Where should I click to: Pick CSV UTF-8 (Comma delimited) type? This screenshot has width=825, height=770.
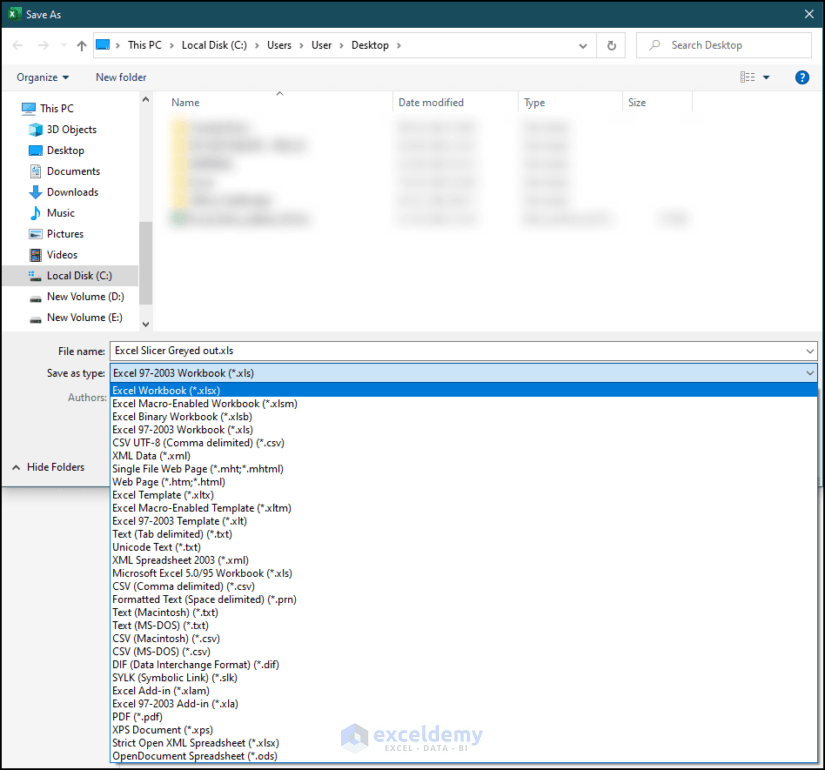click(464, 443)
